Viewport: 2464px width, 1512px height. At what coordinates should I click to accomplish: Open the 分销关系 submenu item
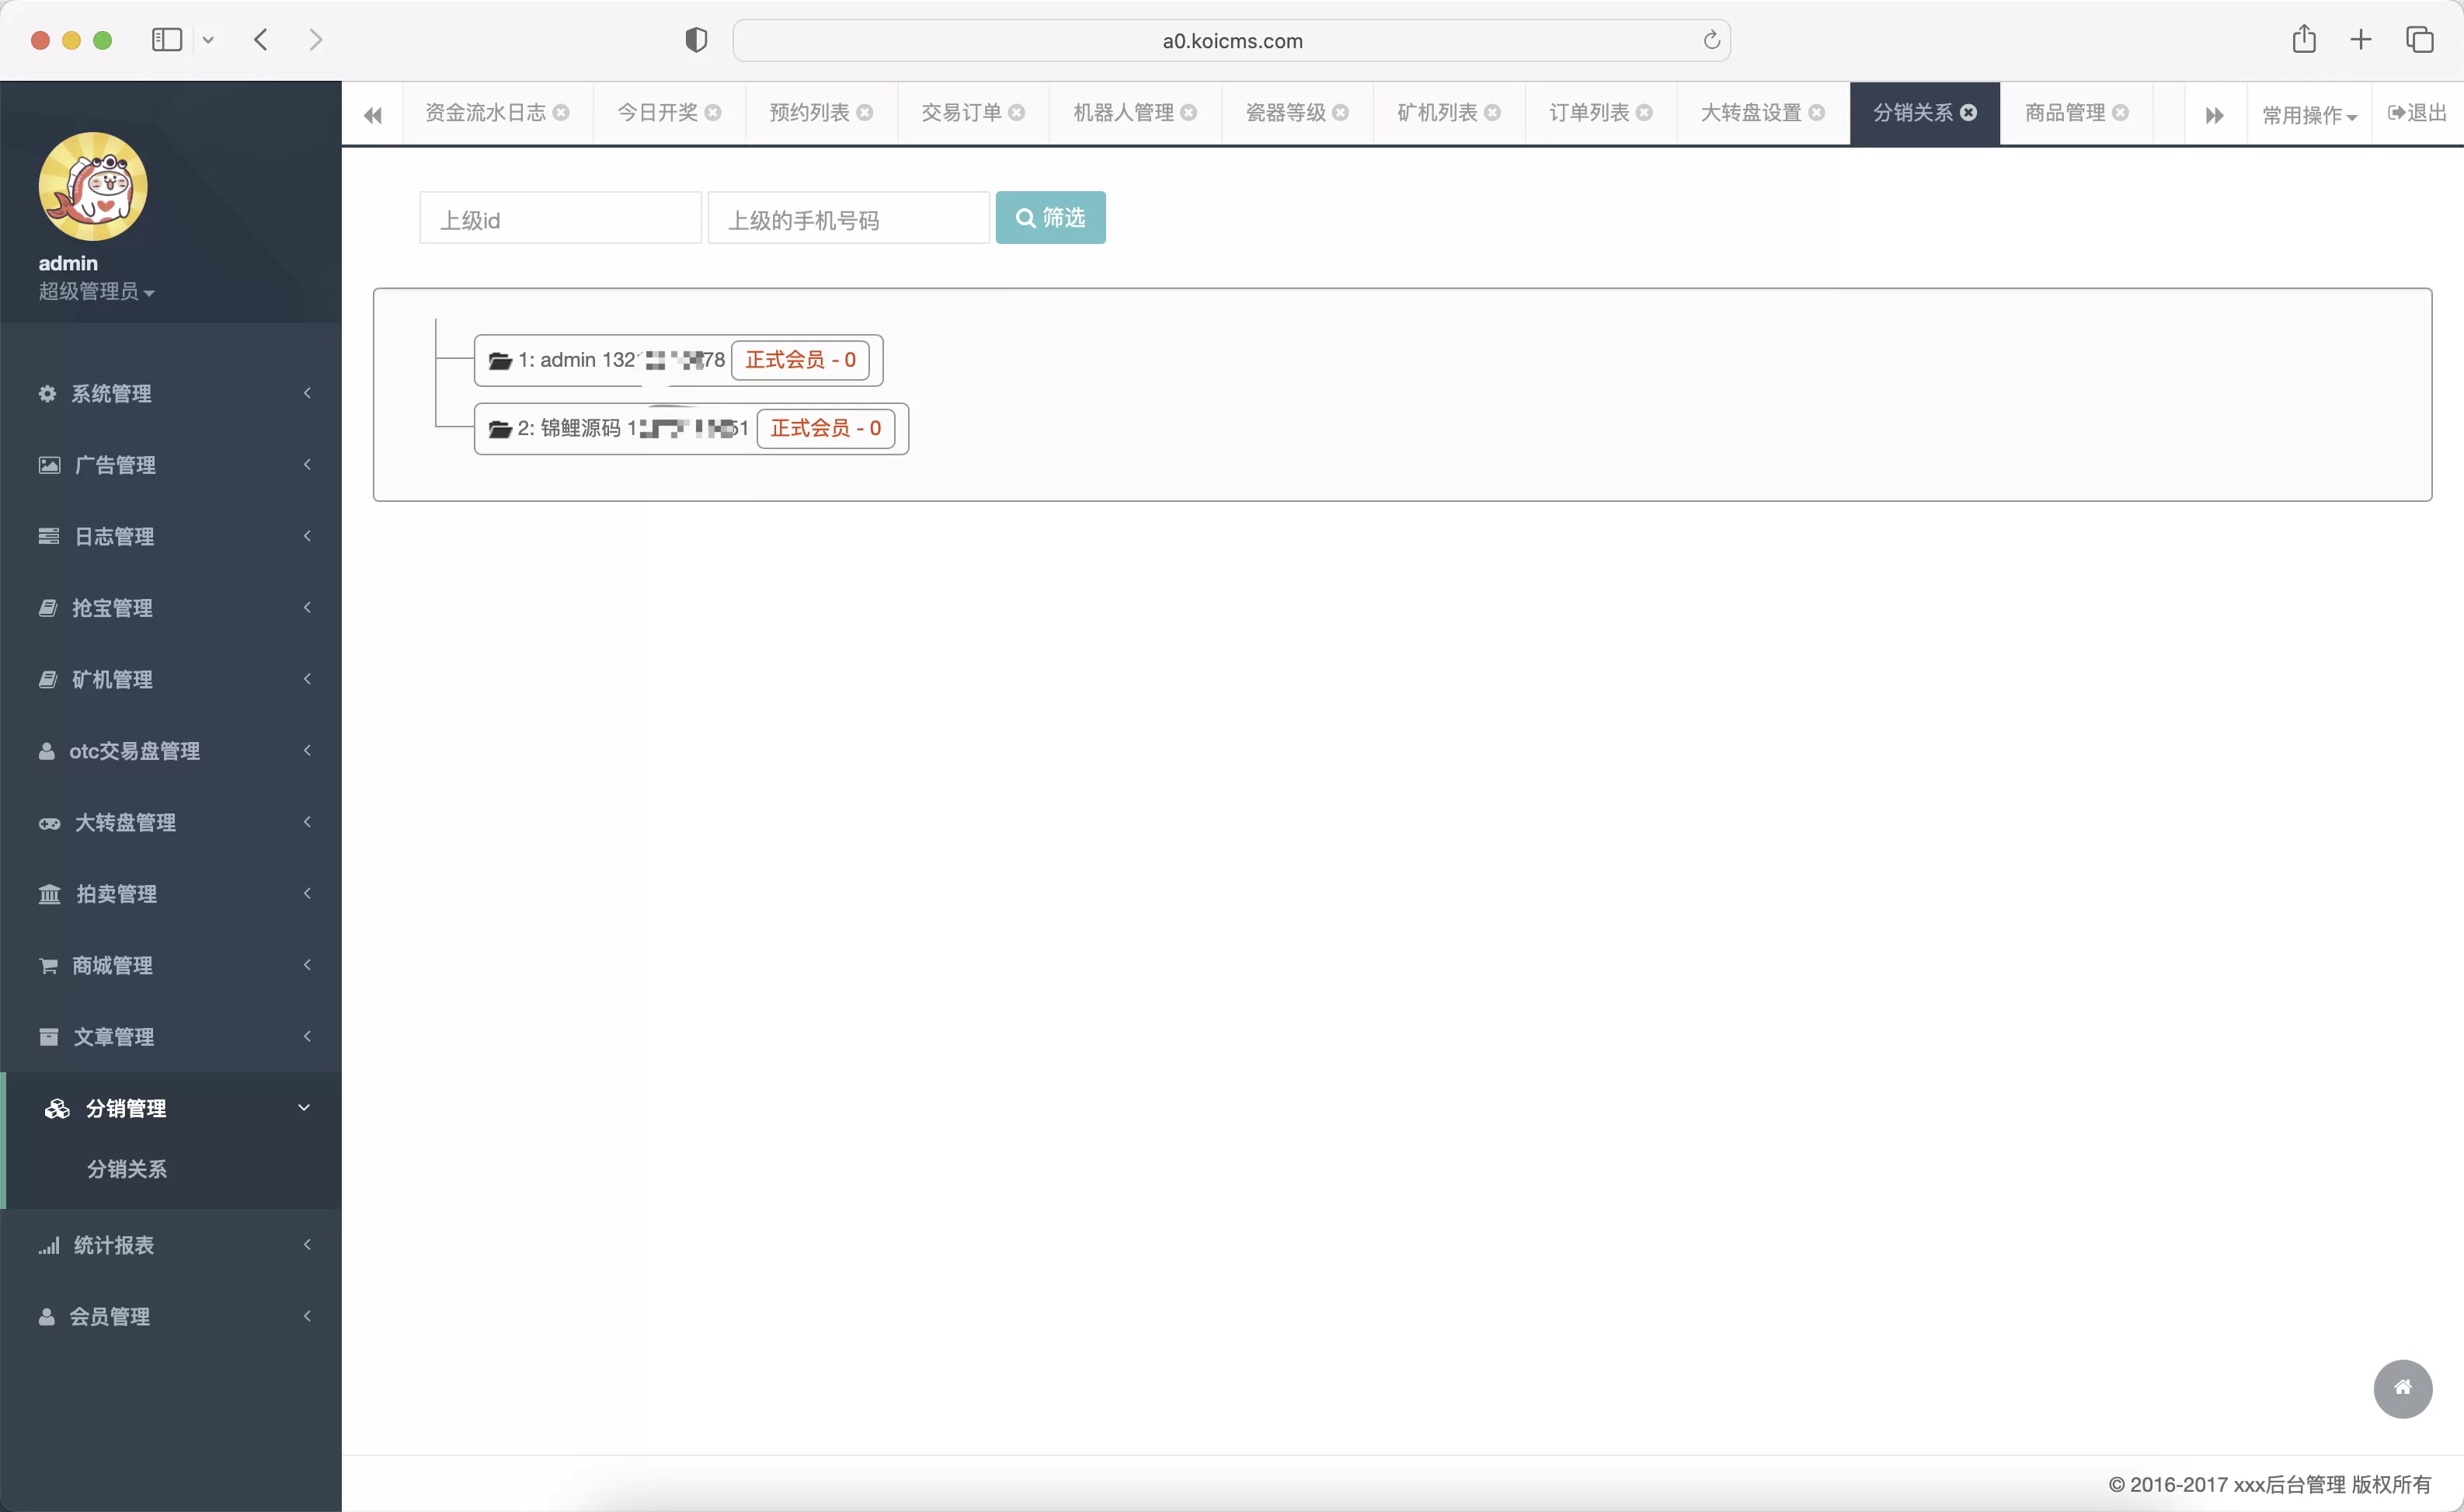127,1169
